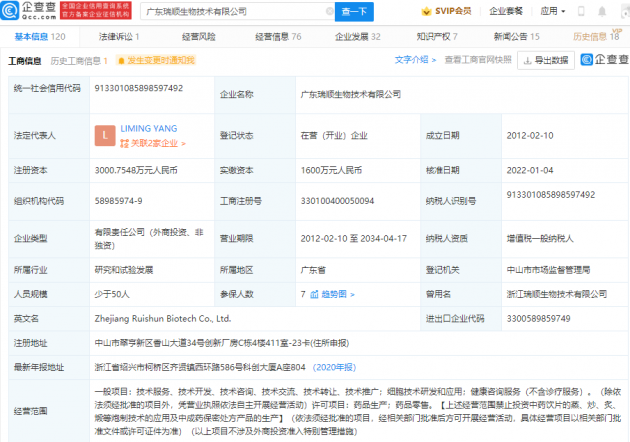Select 增值税一般纳税人 taxpayer qualification
630x442 pixels.
point(540,239)
